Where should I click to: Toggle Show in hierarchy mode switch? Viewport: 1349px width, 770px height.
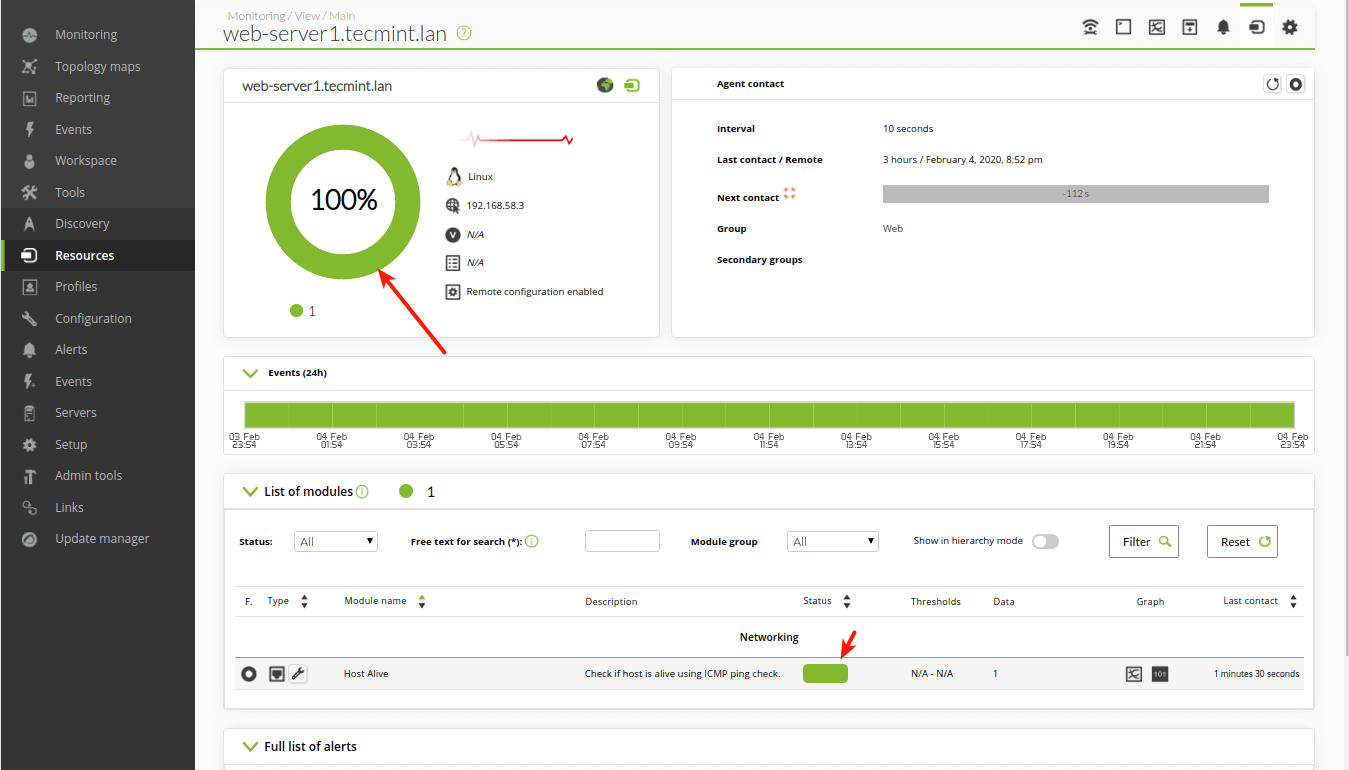coord(1045,541)
